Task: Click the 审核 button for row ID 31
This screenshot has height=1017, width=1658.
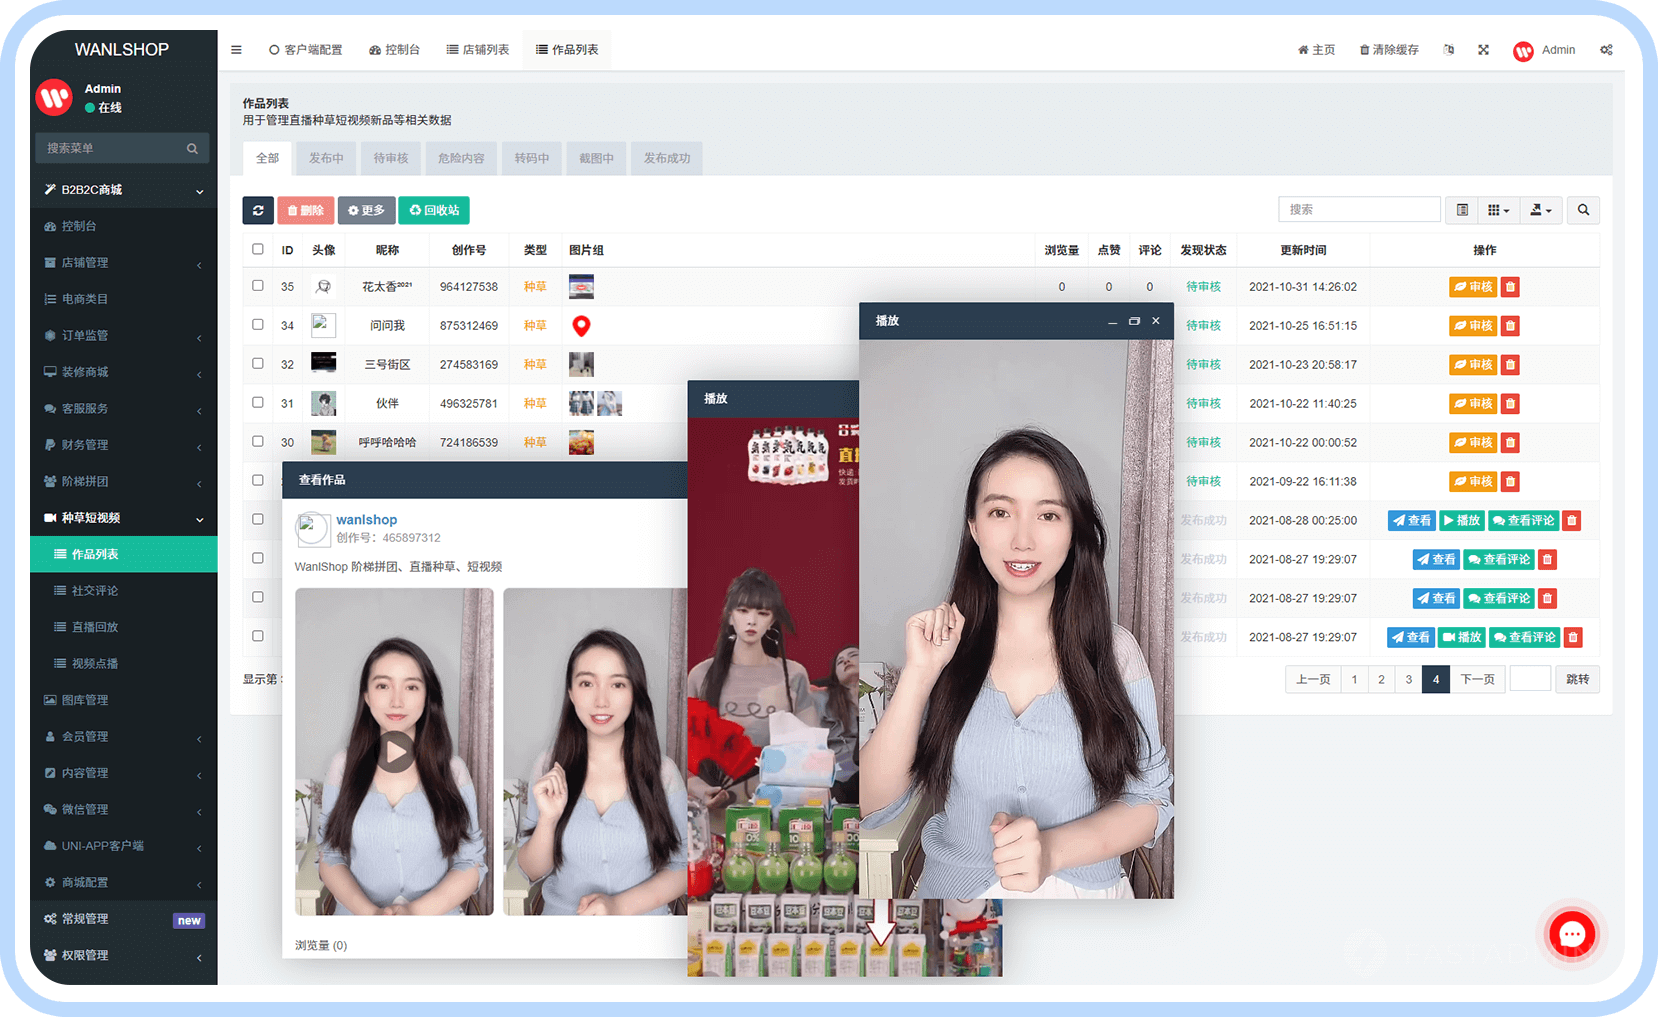Action: pyautogui.click(x=1473, y=403)
